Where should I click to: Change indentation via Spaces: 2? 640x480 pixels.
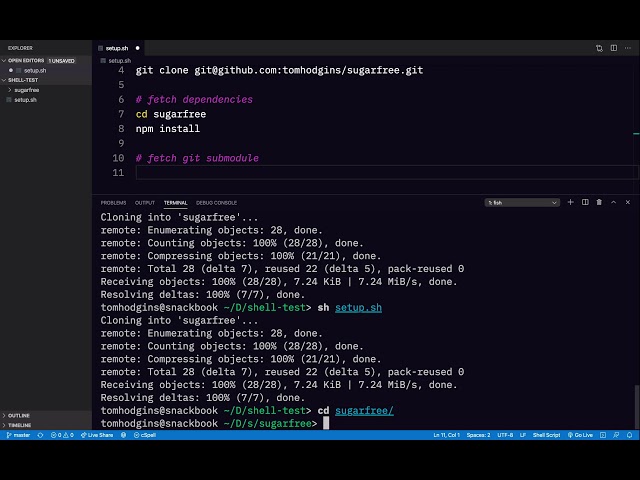[478, 435]
